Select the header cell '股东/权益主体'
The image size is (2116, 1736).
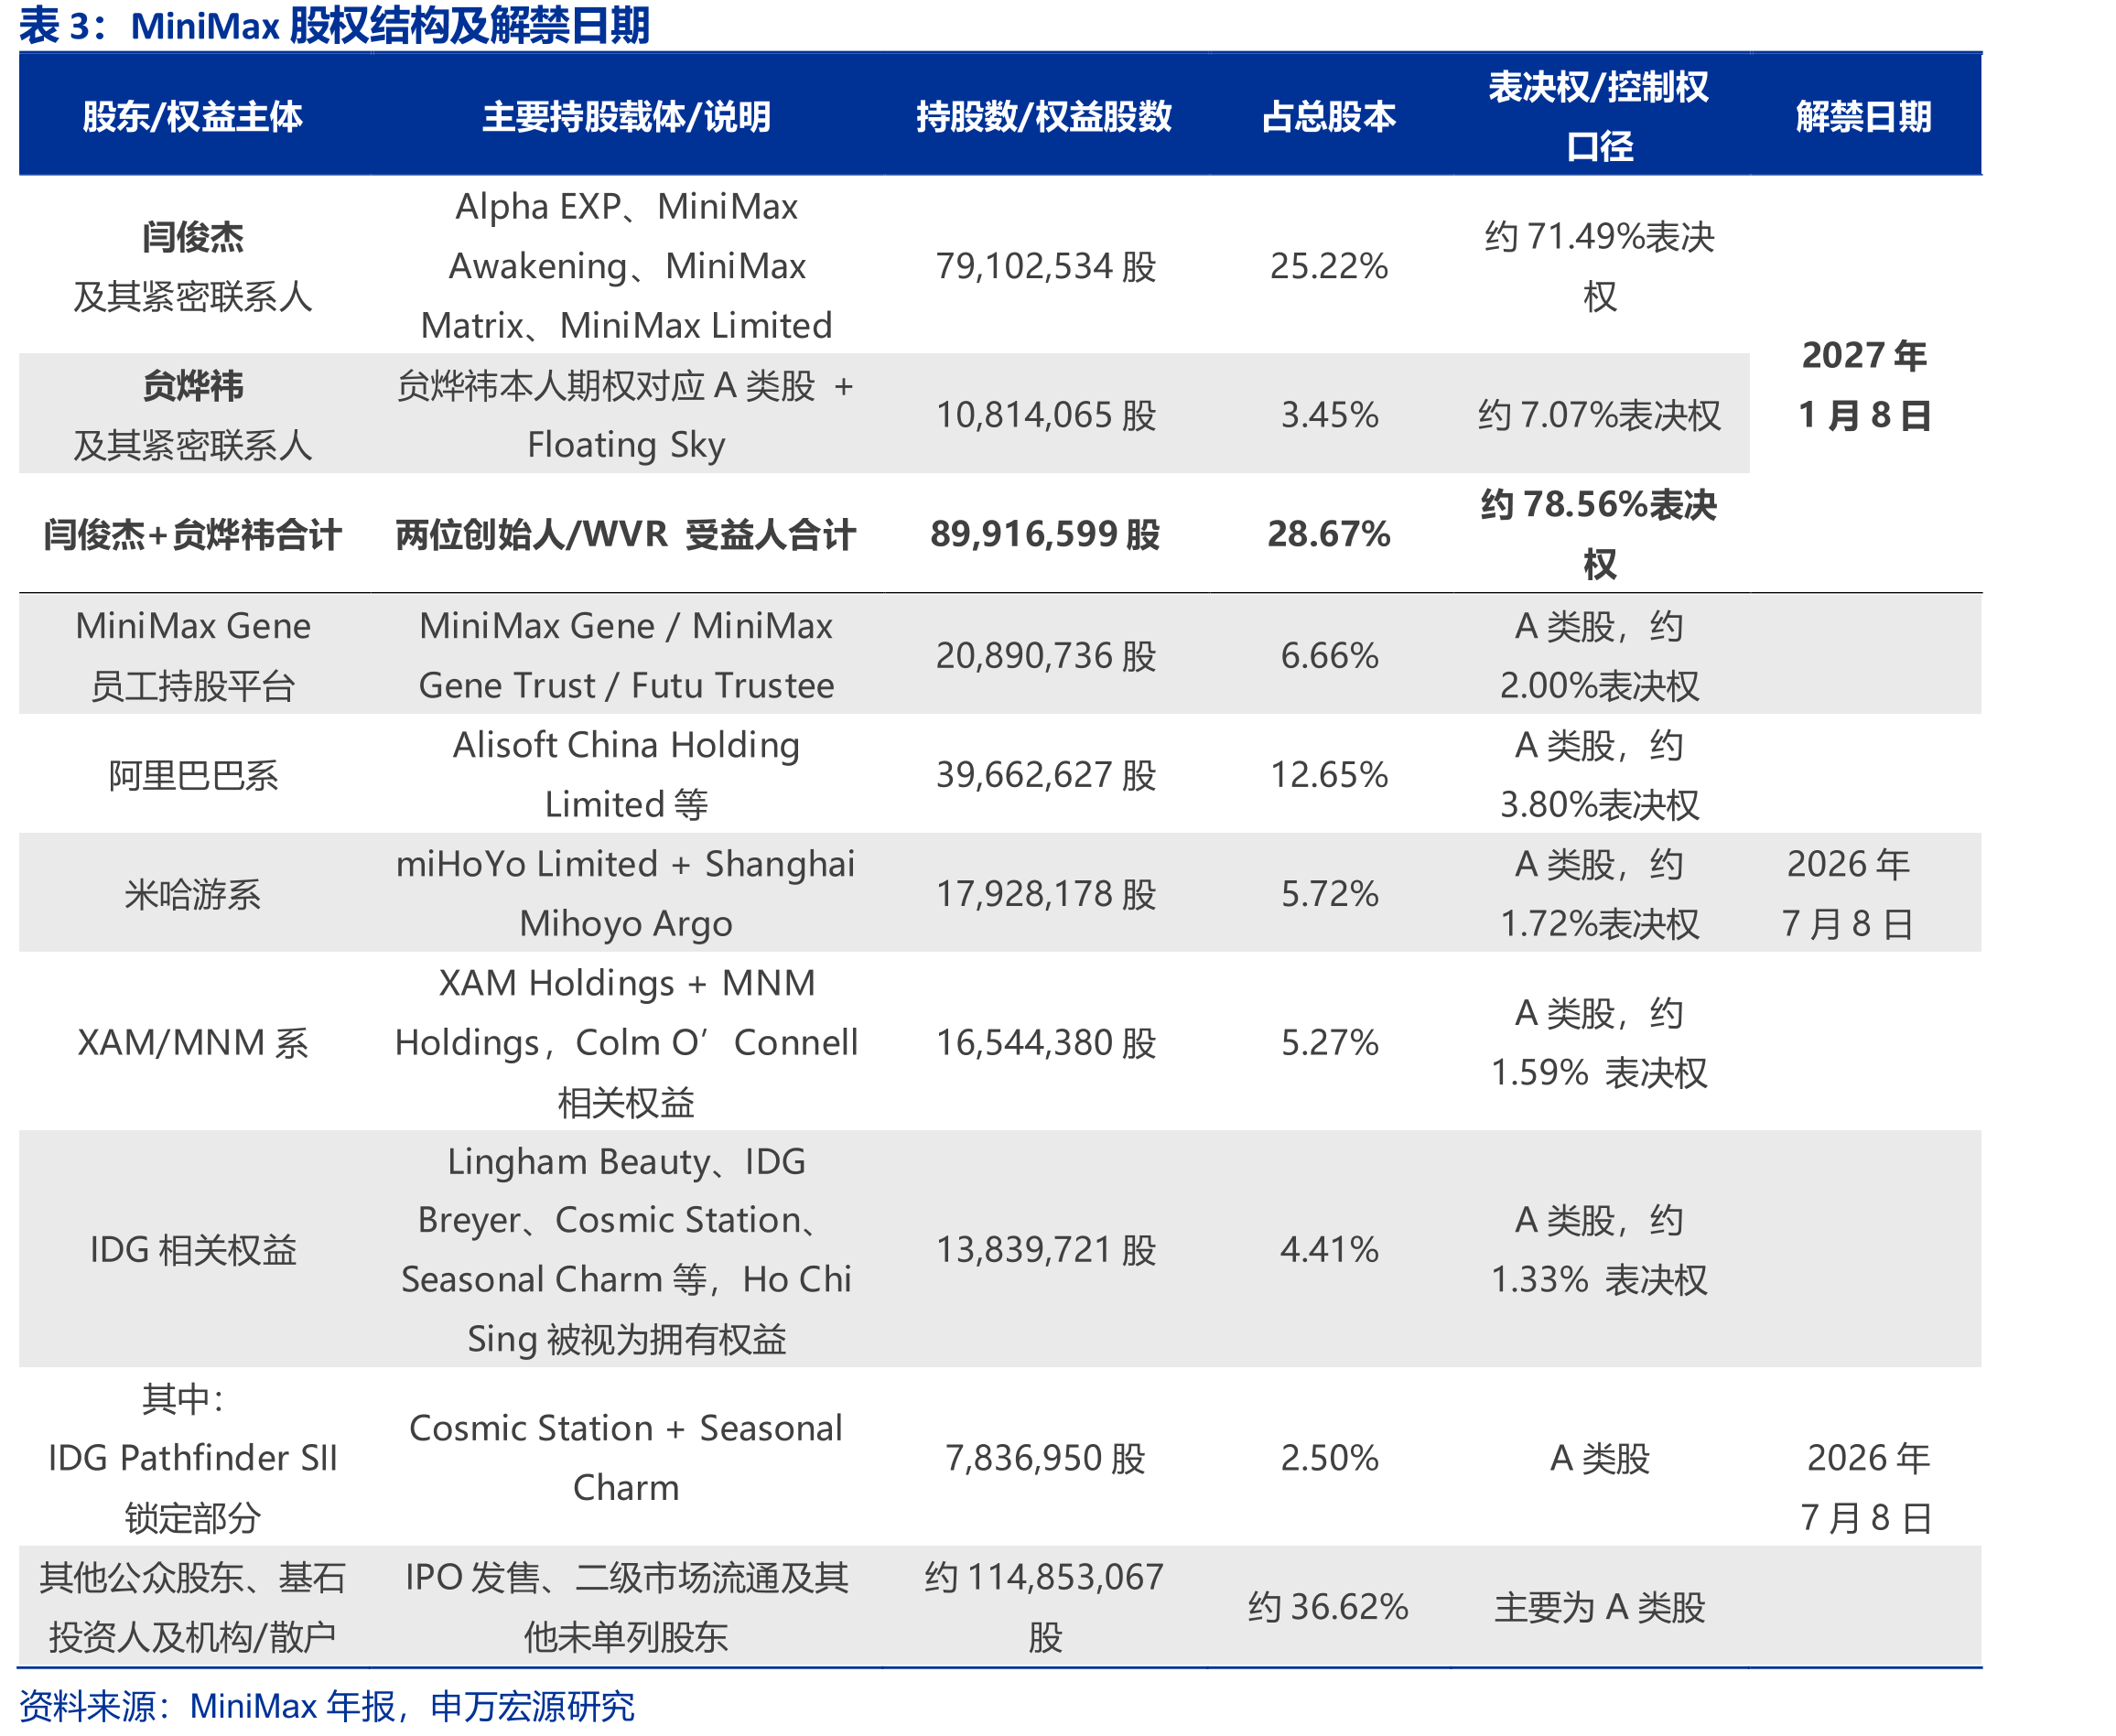[193, 116]
